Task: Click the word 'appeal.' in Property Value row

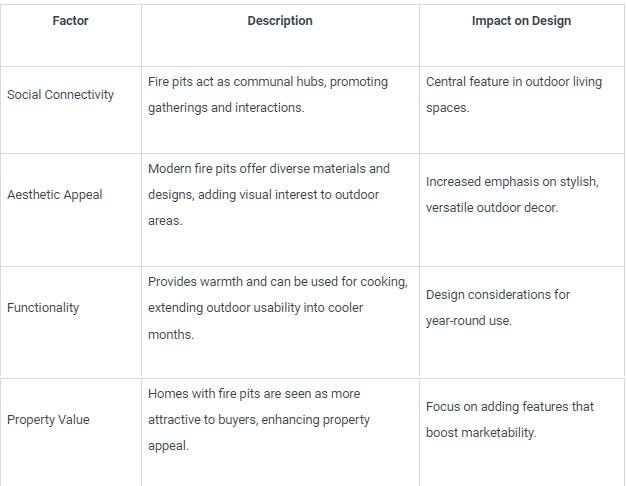Action: tap(168, 446)
